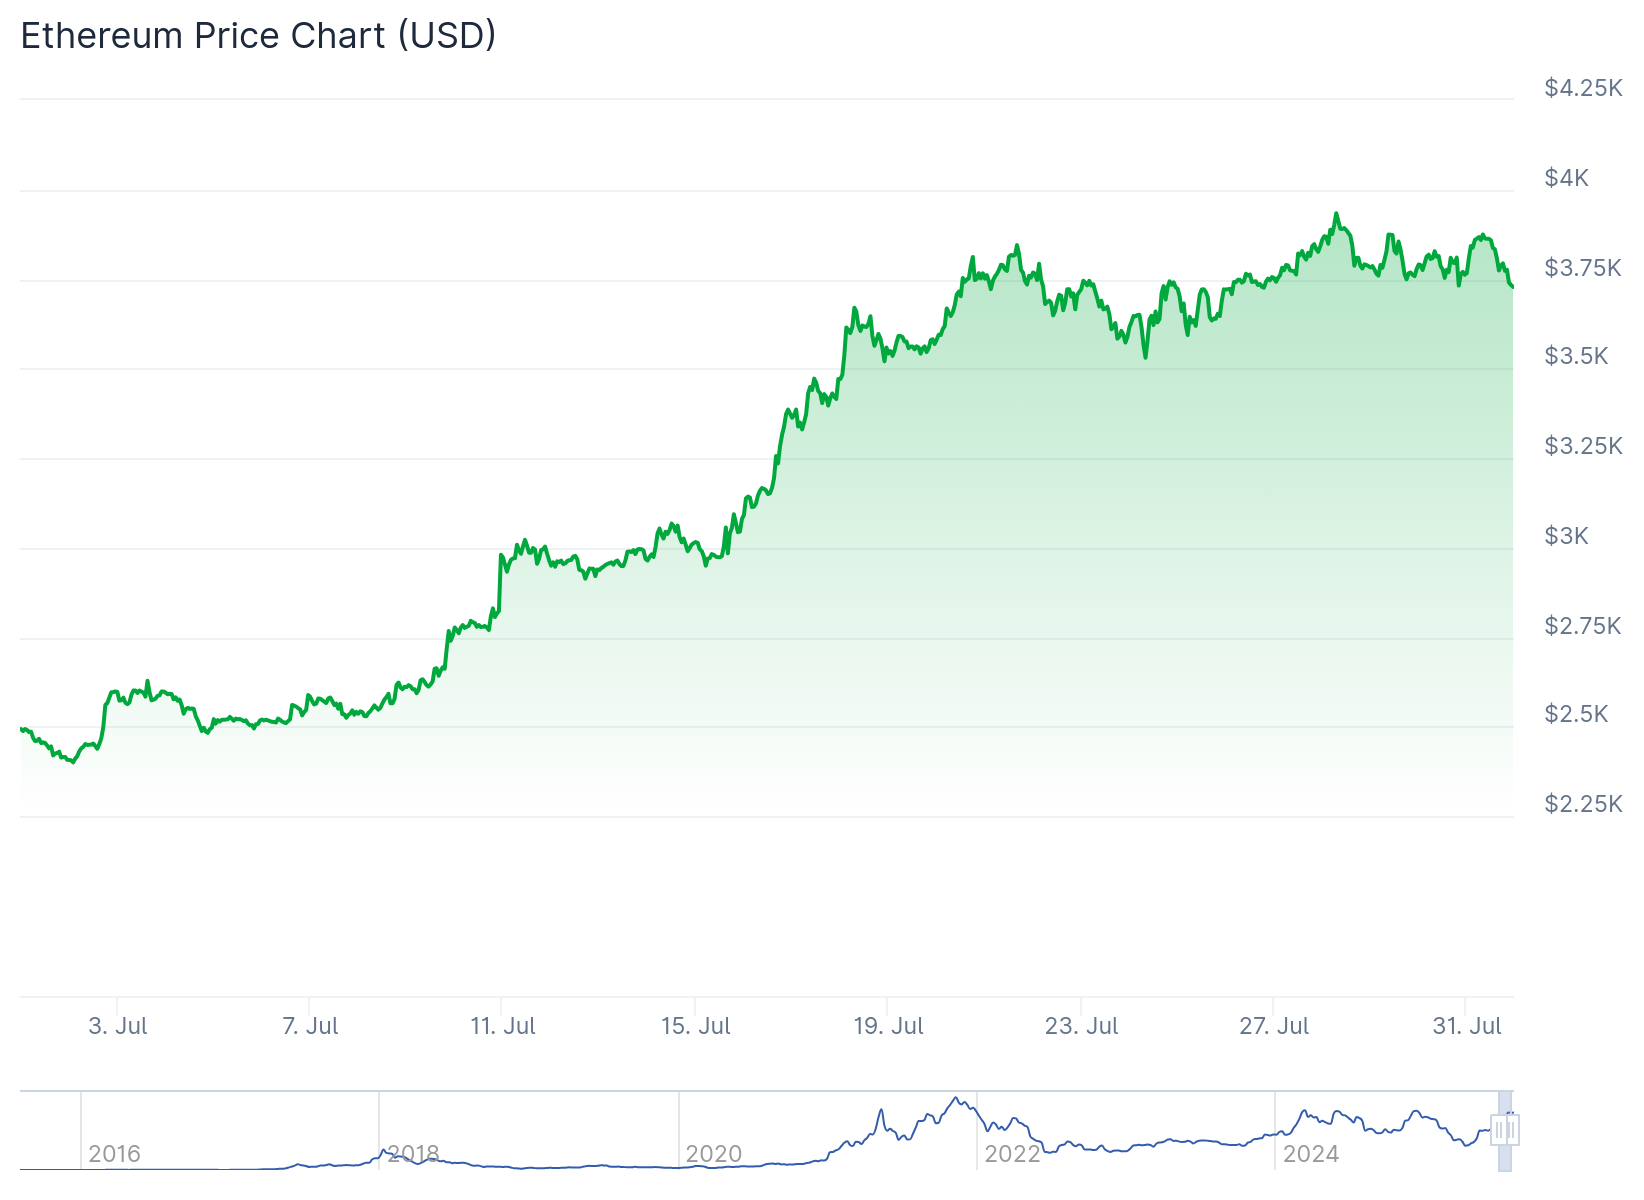The height and width of the screenshot is (1200, 1644).
Task: Click the 27. Jul date axis label
Action: click(x=1274, y=1026)
